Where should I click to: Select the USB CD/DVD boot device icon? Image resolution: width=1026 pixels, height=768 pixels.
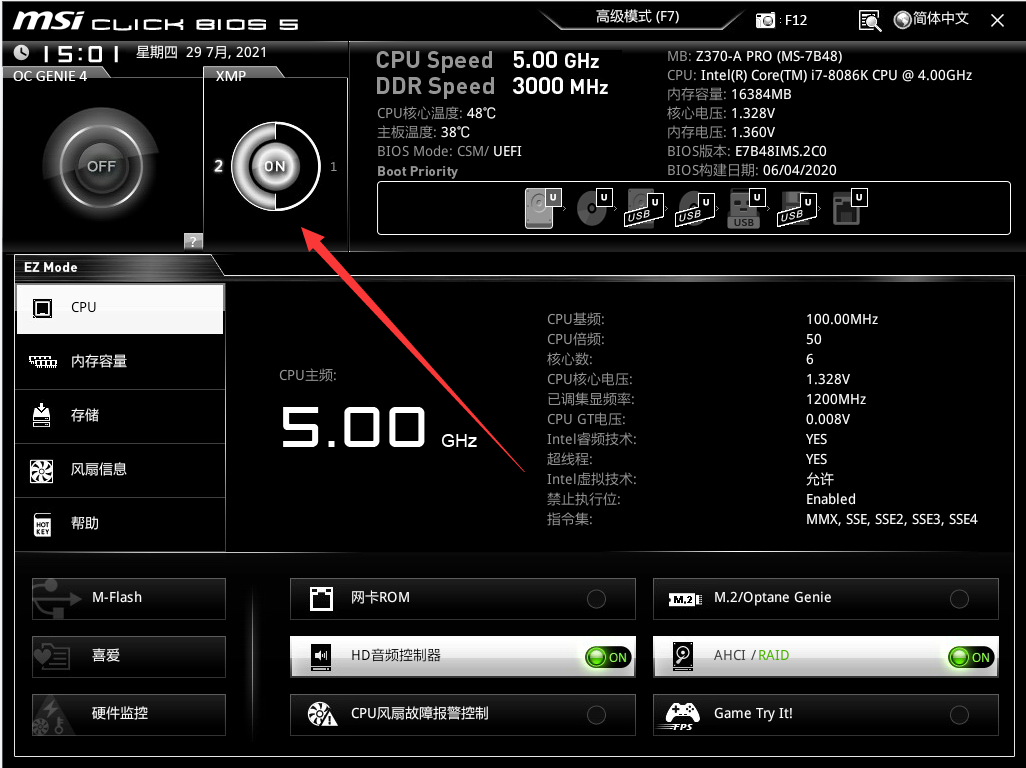click(695, 208)
